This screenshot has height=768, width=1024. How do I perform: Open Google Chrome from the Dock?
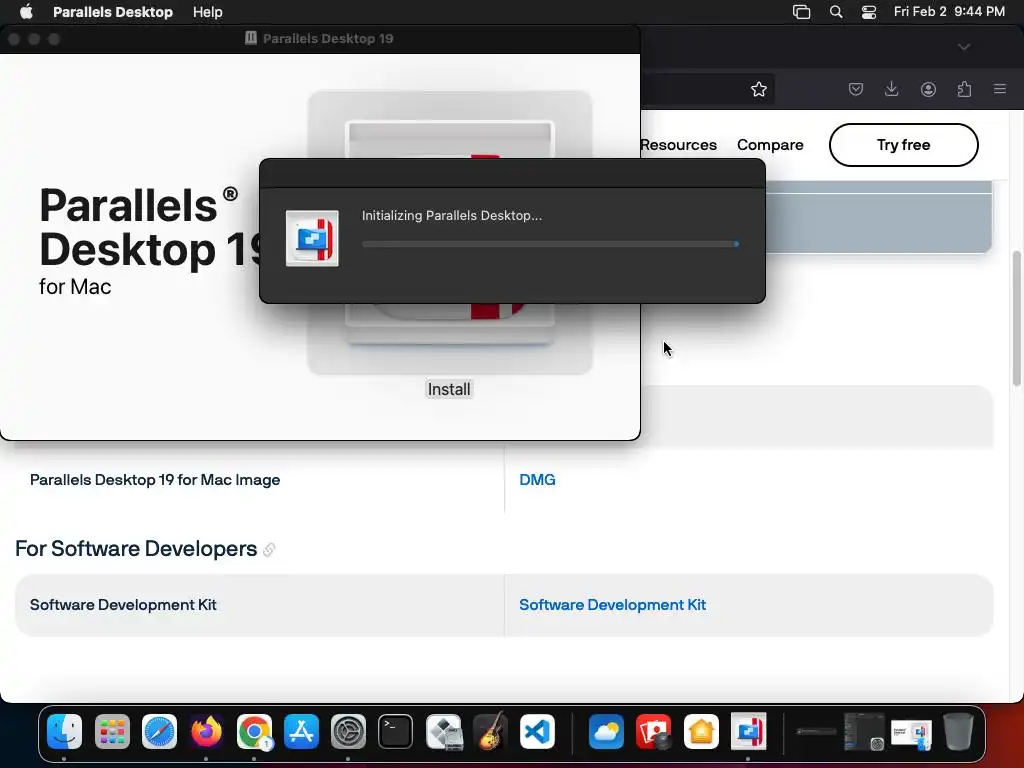[x=254, y=731]
